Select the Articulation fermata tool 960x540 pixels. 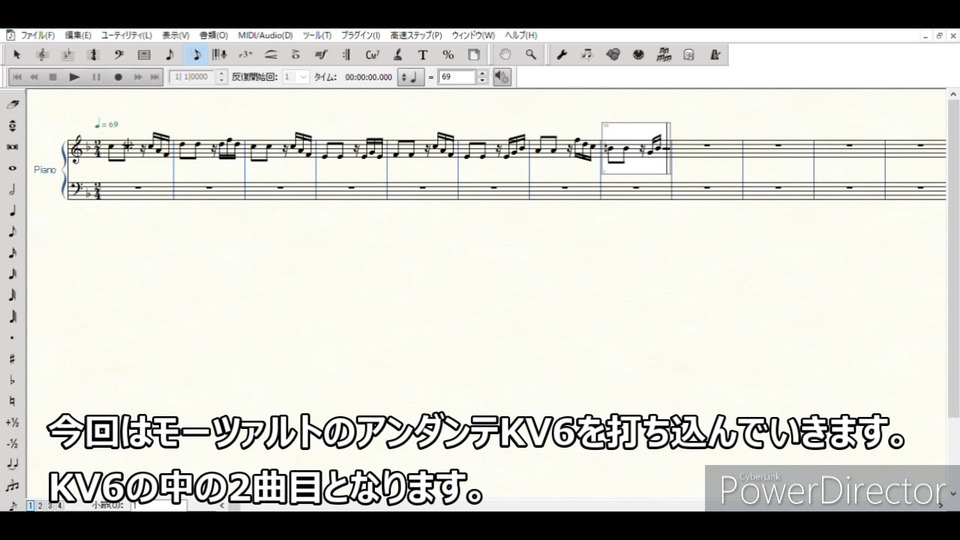coord(296,55)
